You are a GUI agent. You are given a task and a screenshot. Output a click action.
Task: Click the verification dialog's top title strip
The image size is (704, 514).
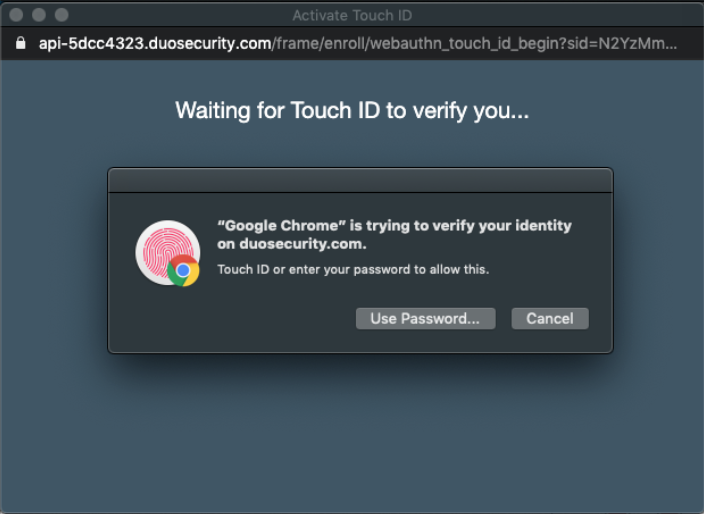(x=360, y=180)
